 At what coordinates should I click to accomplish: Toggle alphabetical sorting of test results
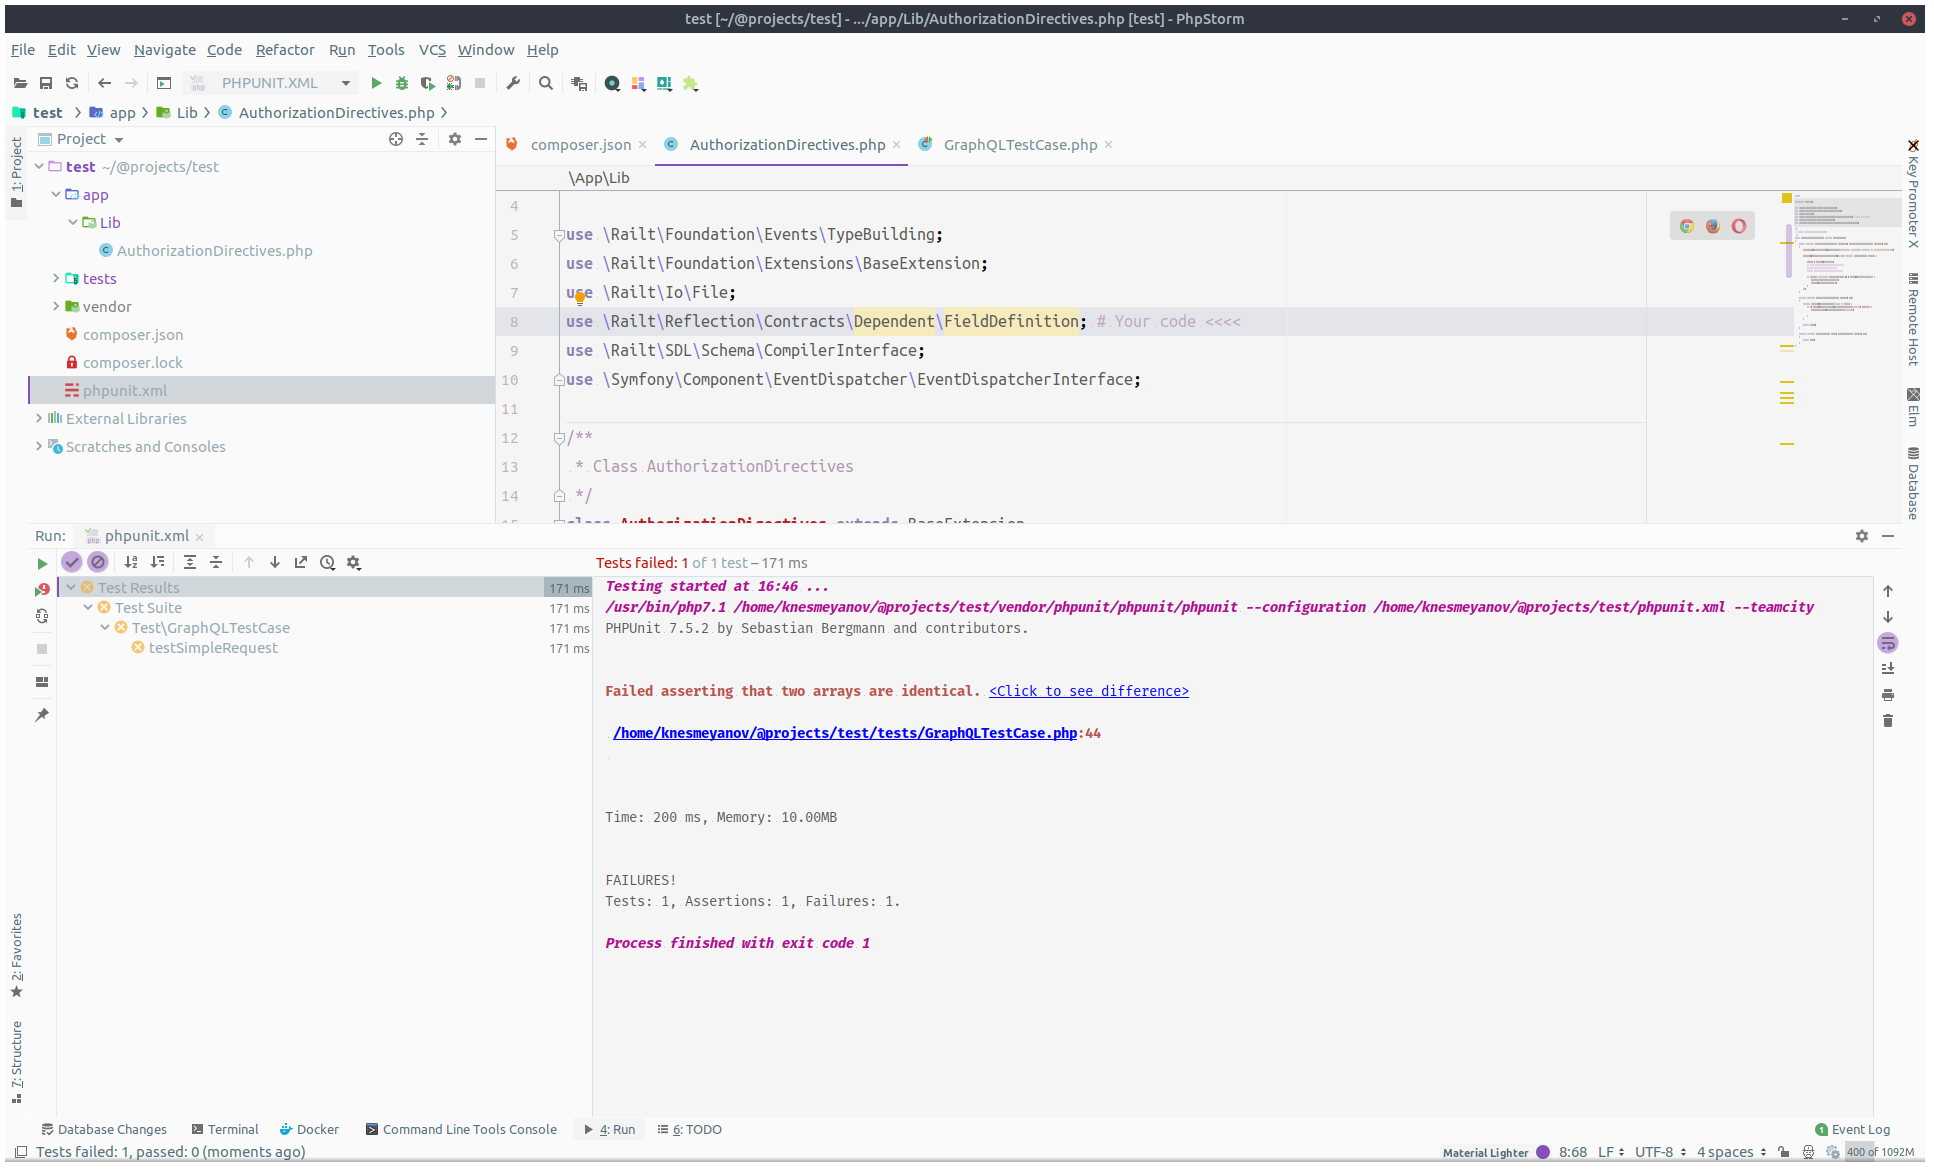tap(130, 562)
